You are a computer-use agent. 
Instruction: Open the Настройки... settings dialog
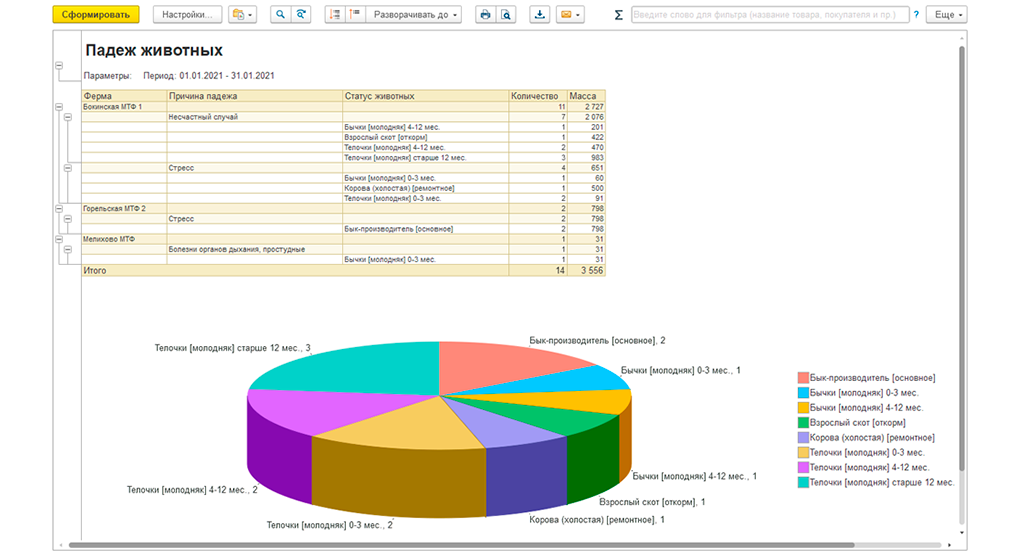point(187,14)
